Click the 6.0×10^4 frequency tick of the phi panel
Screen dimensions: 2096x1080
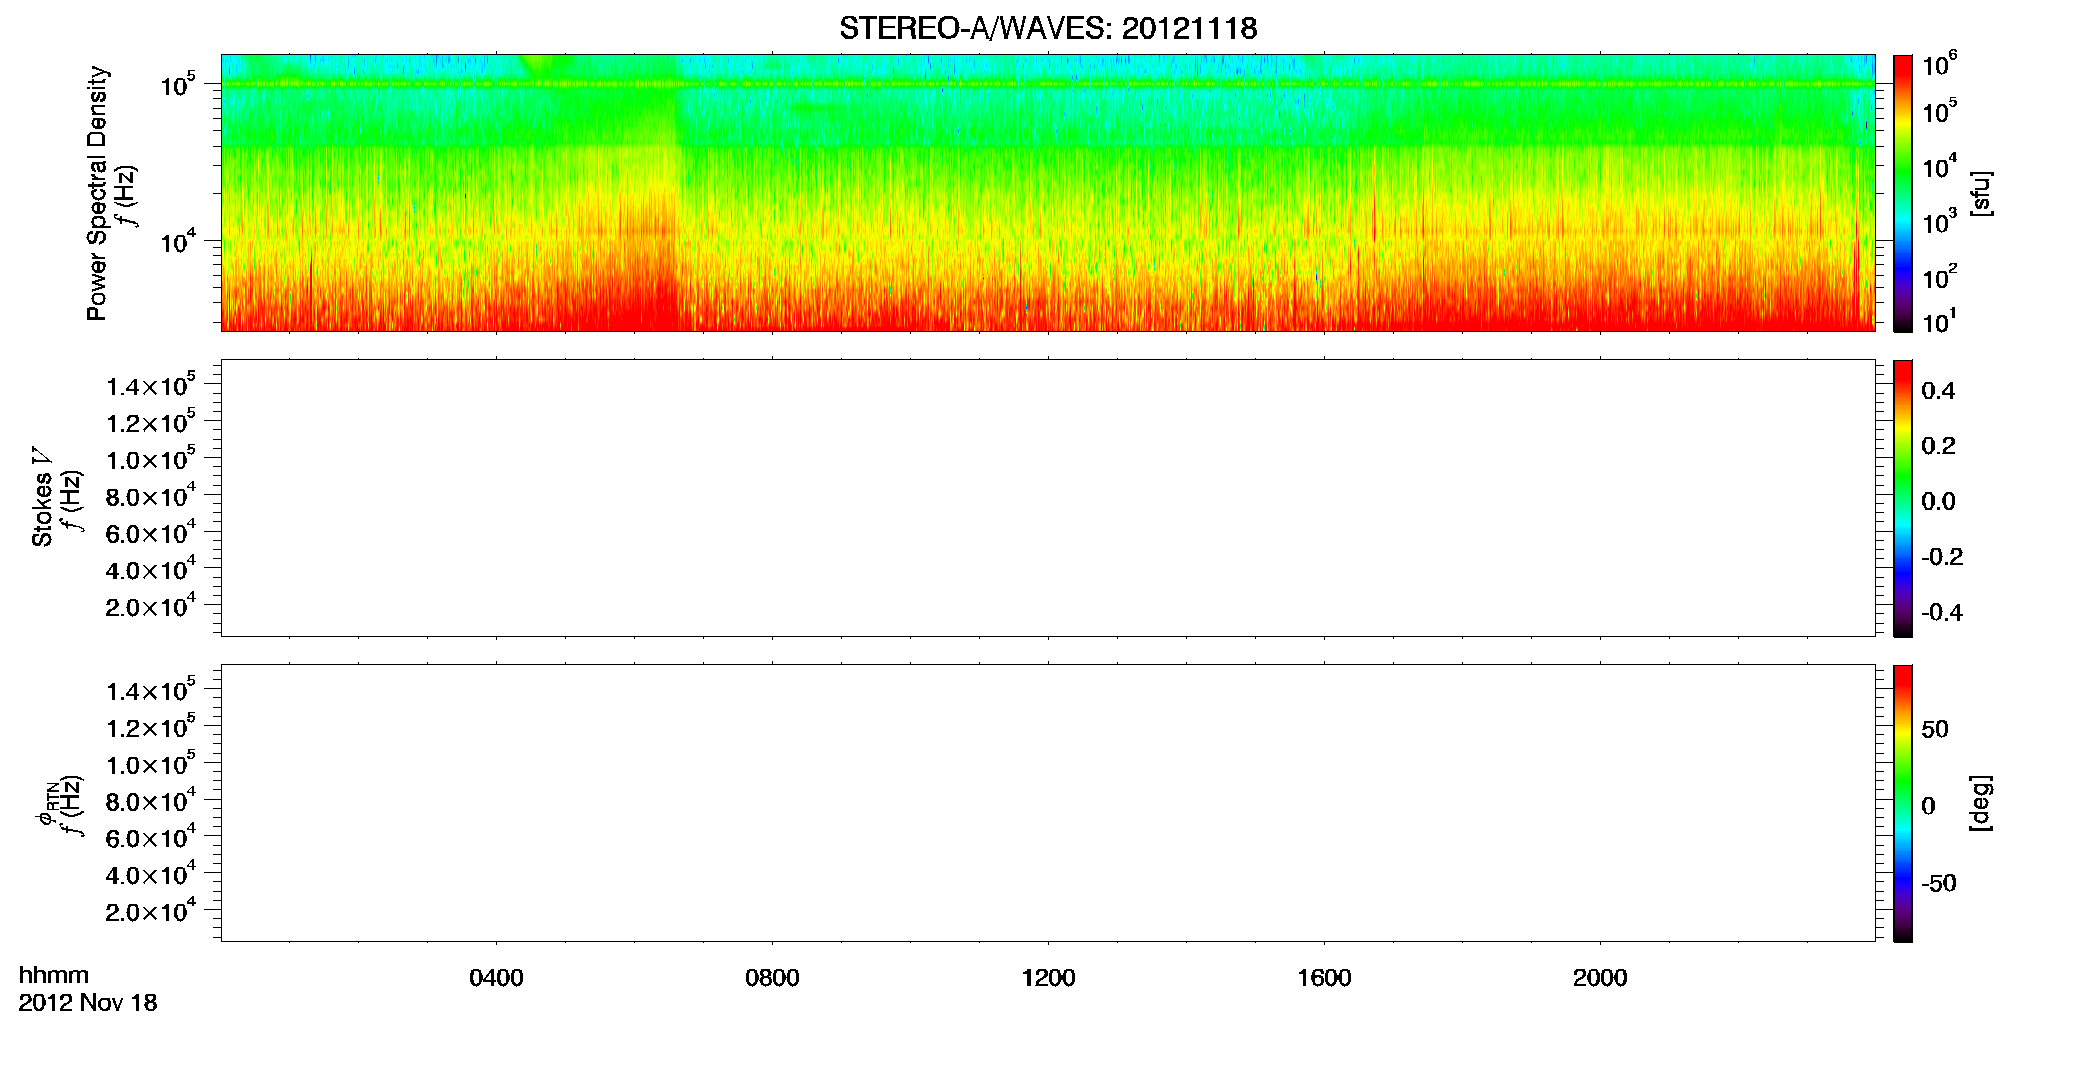(x=150, y=837)
